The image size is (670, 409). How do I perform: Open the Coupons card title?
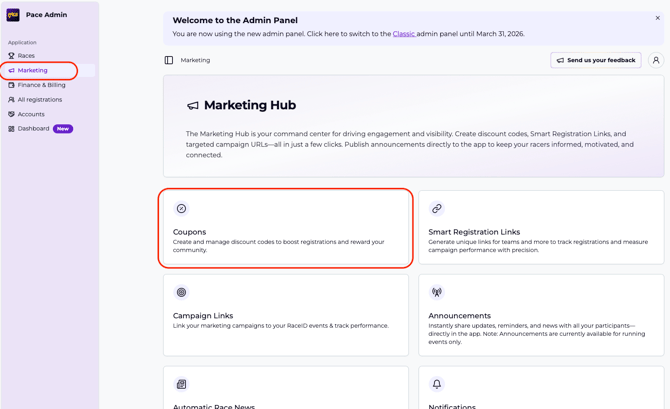(x=189, y=232)
